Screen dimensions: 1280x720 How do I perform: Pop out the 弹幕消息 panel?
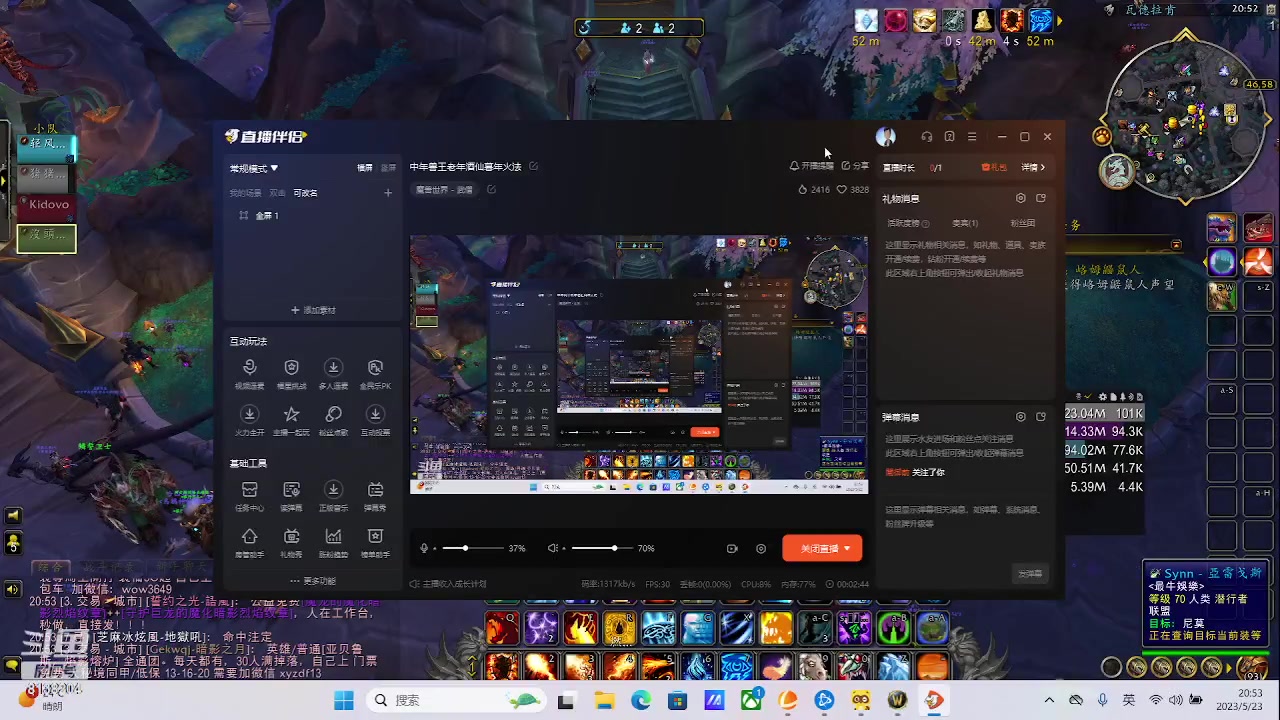pyautogui.click(x=1041, y=417)
